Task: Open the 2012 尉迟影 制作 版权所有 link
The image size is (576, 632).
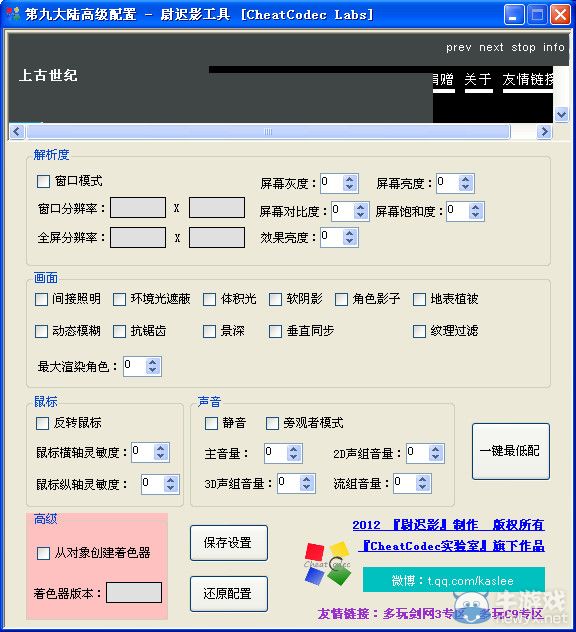Action: point(448,525)
